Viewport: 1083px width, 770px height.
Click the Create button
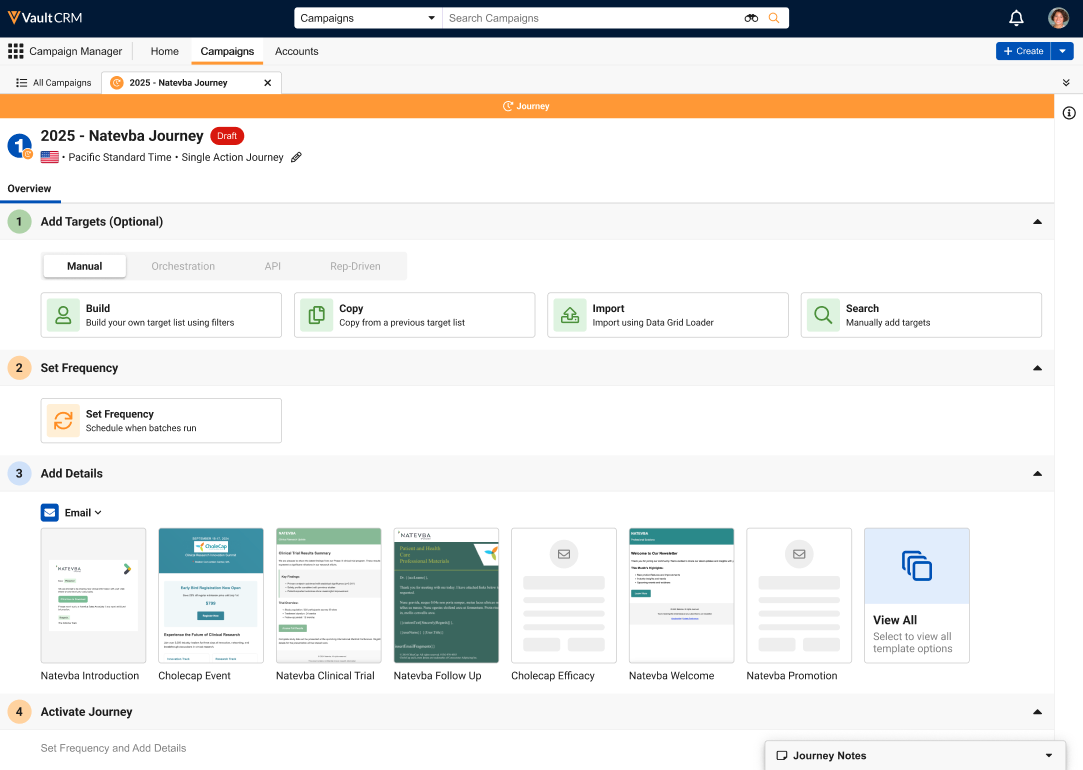[x=1022, y=51]
